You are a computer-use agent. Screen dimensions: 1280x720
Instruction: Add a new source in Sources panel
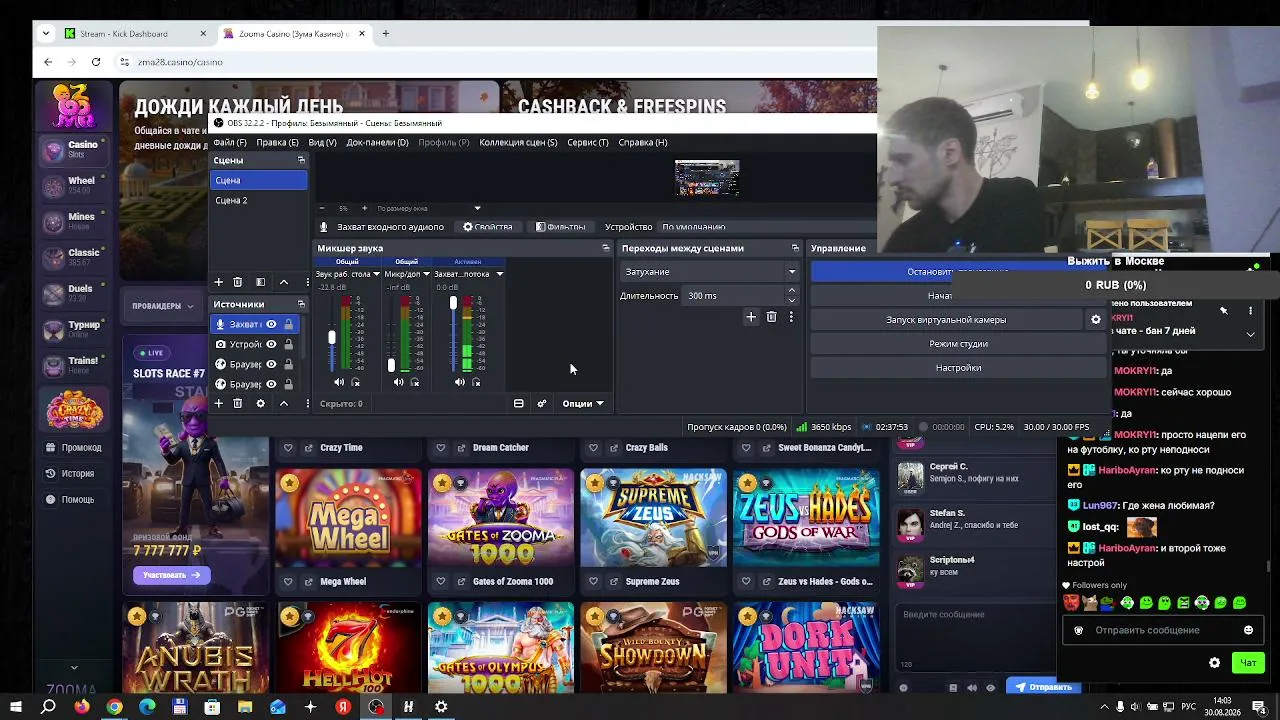pos(218,403)
